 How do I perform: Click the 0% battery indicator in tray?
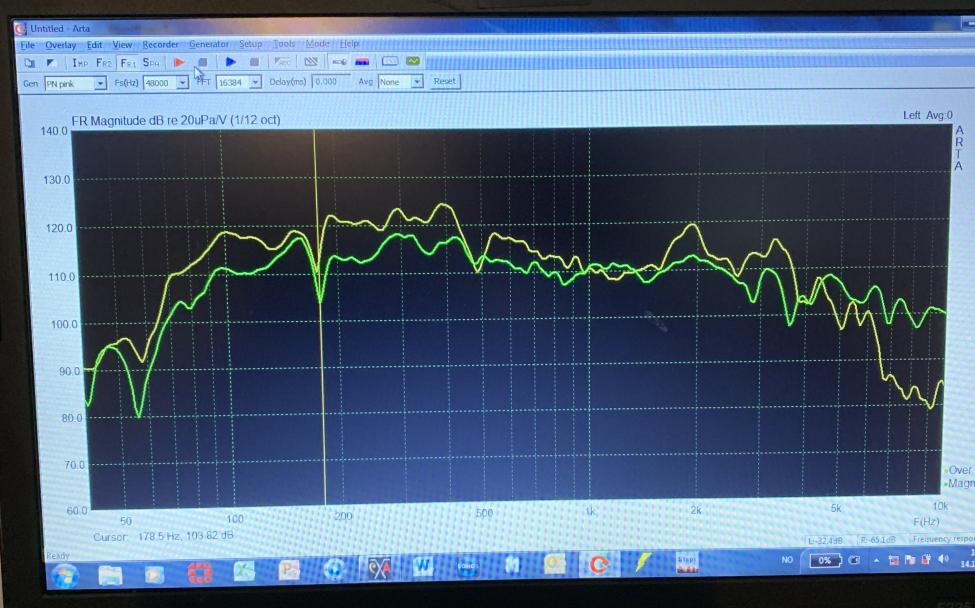pos(825,560)
